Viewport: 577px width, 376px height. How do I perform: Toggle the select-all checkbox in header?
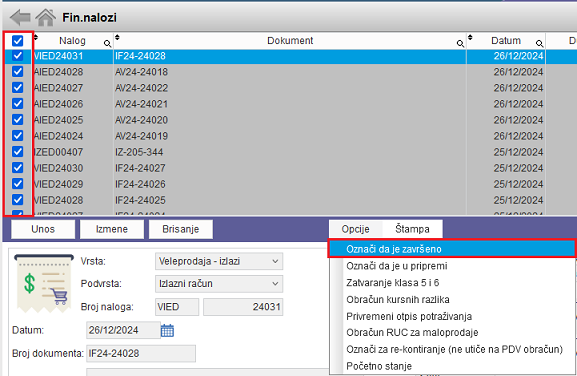point(18,40)
